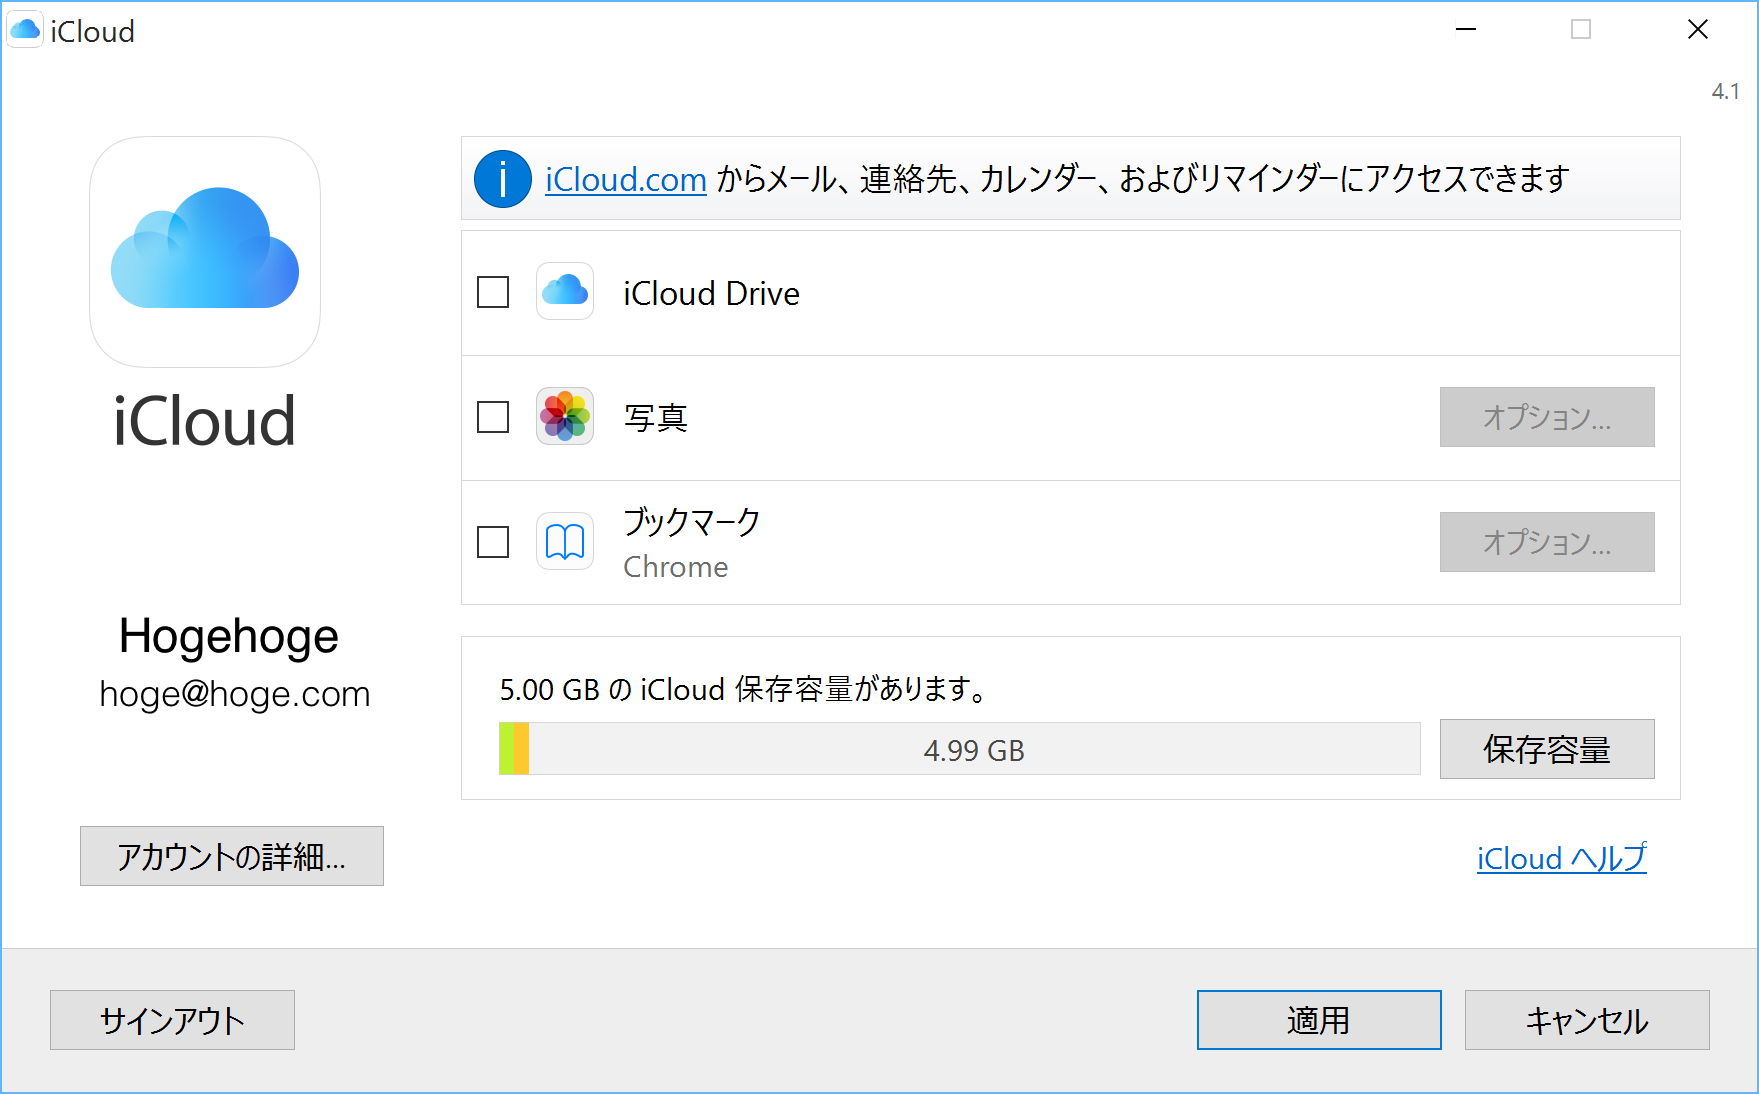Open アカウントの詳細 button
Viewport: 1759px width, 1094px height.
pos(232,856)
